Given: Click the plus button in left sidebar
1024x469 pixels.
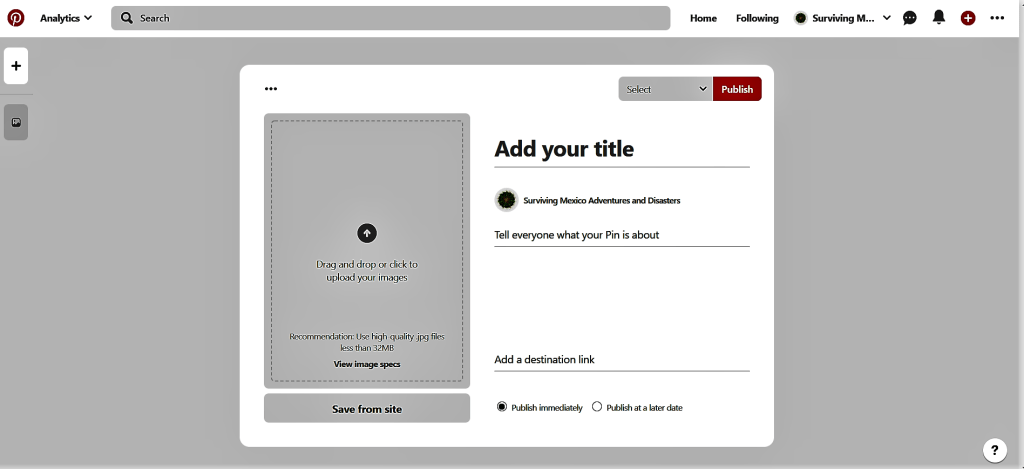Looking at the screenshot, I should click(x=16, y=66).
